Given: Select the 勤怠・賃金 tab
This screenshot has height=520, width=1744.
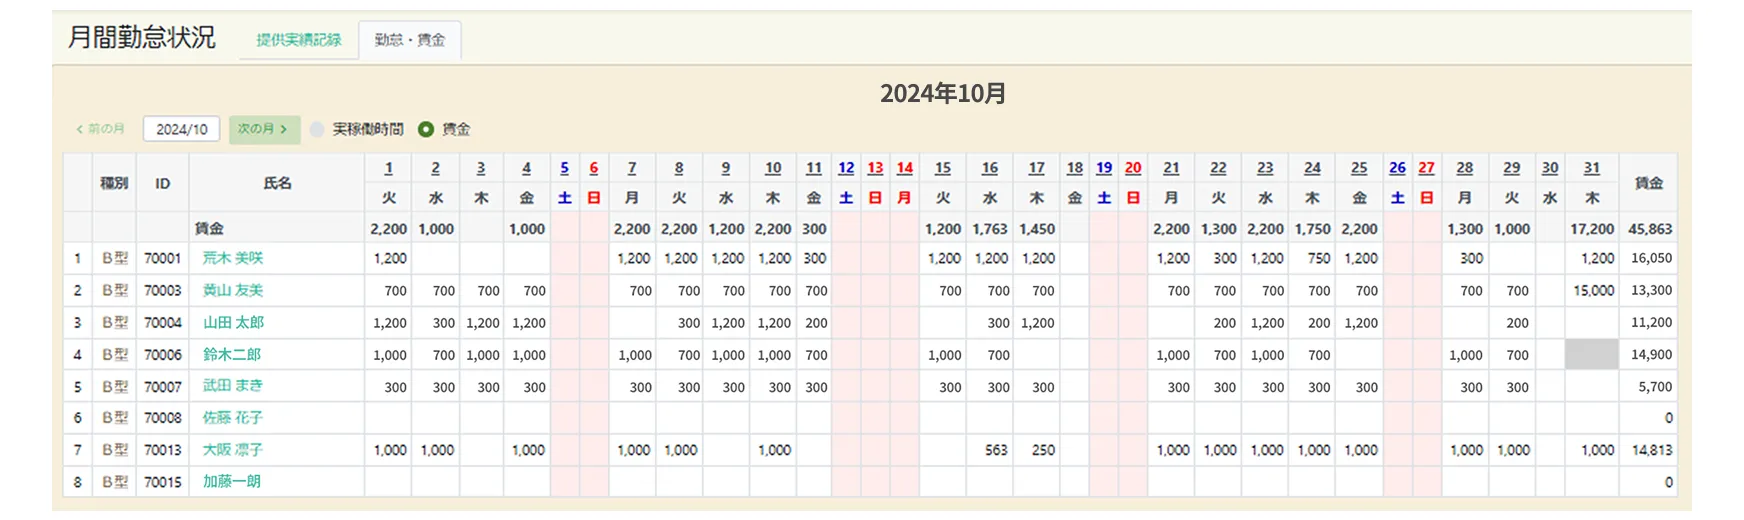Looking at the screenshot, I should point(410,40).
